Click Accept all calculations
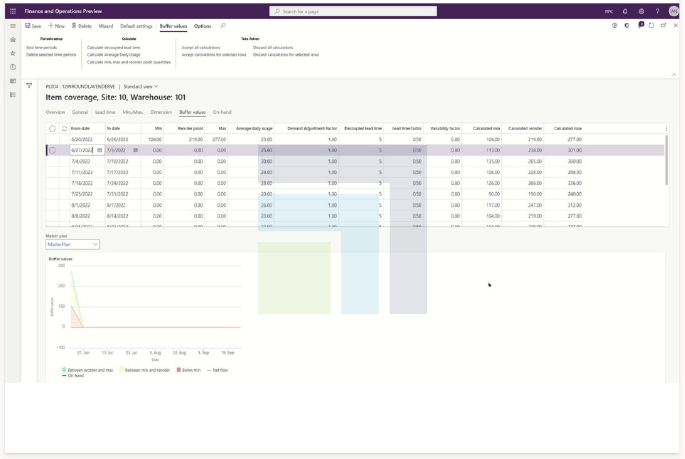The height and width of the screenshot is (459, 685). (x=201, y=48)
